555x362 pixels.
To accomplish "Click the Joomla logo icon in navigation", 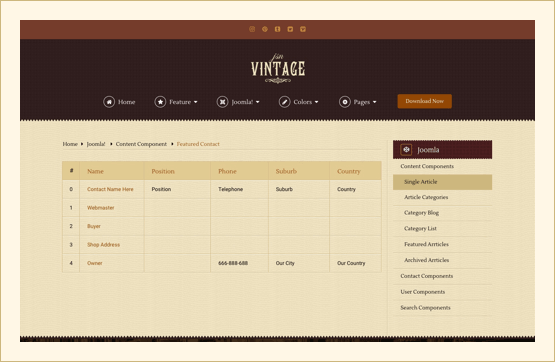I will coord(222,102).
